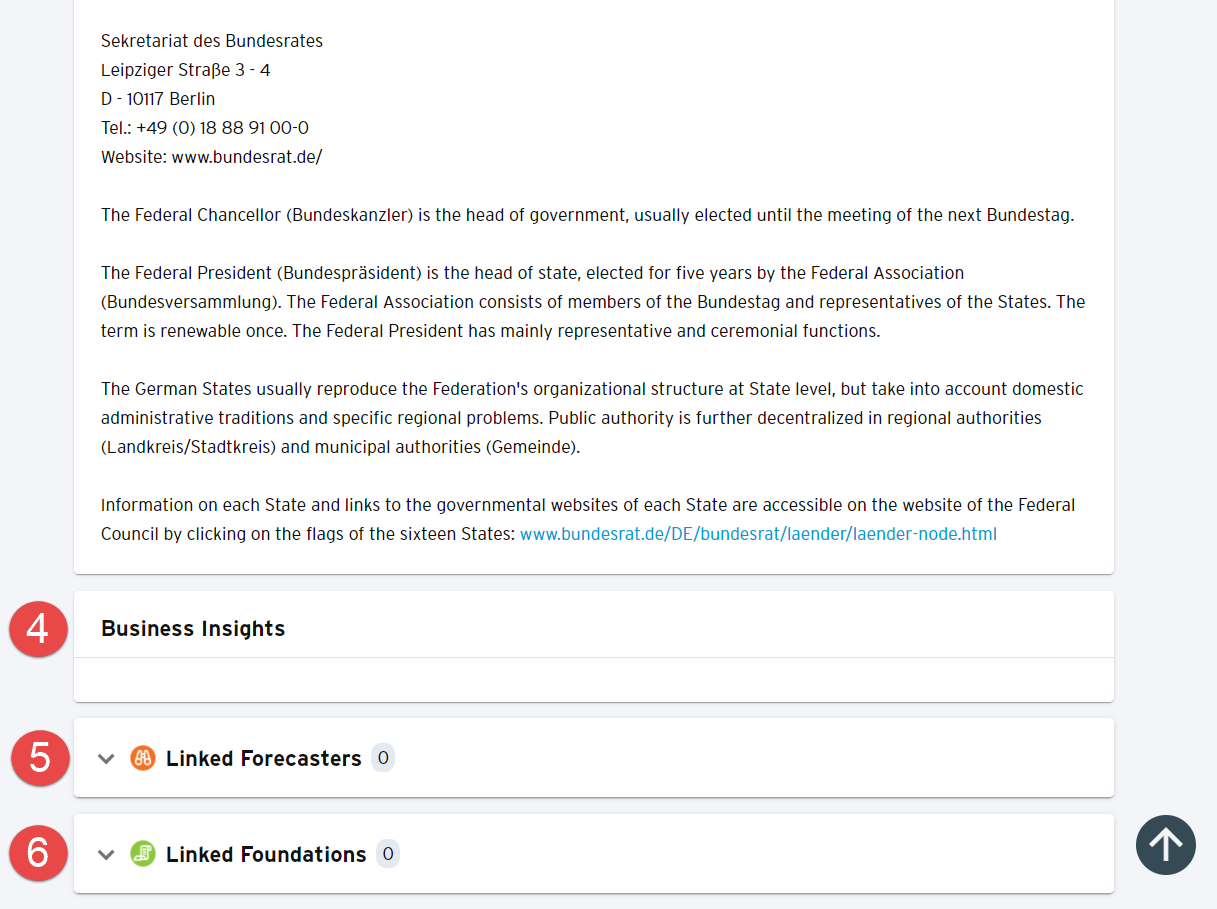This screenshot has width=1217, height=909.
Task: Click the red number 6 marker
Action: 38,853
